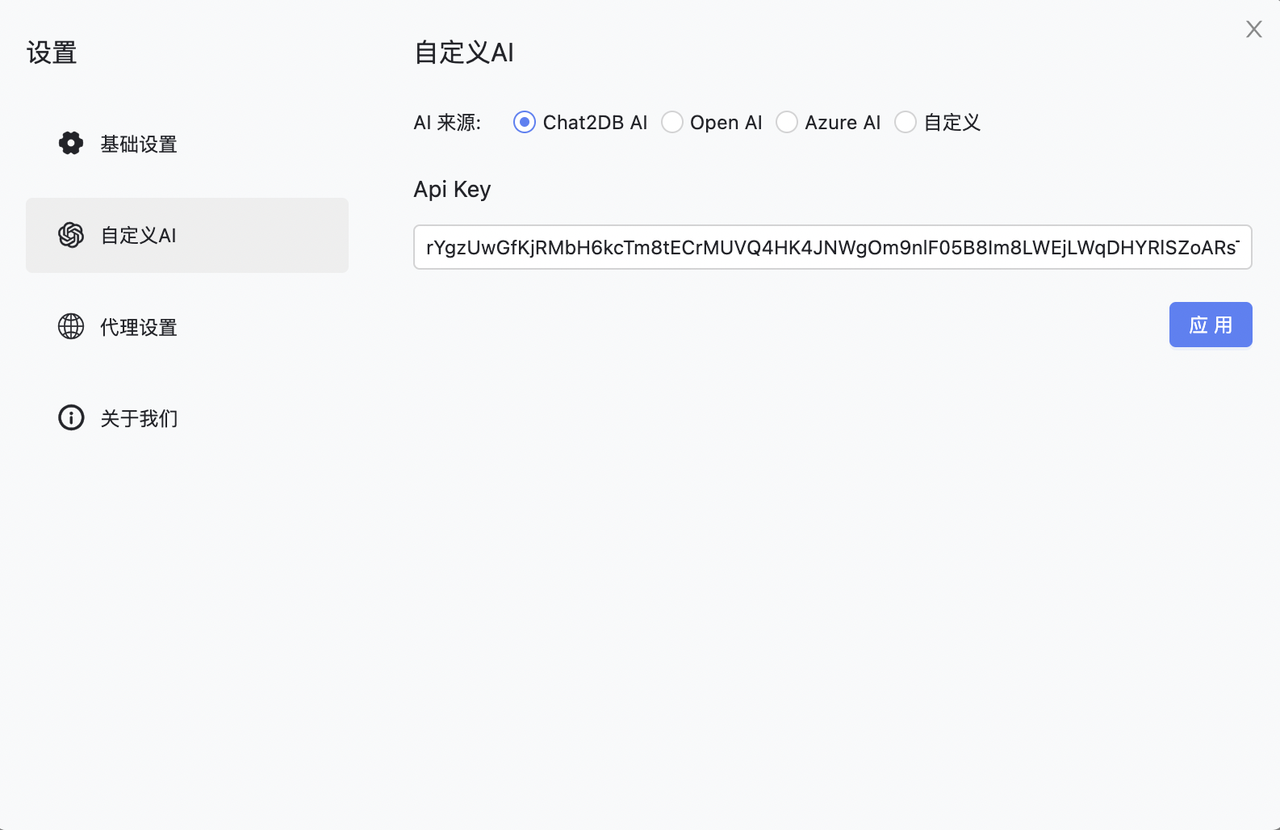Click the gear icon beside 基础设置

point(71,144)
